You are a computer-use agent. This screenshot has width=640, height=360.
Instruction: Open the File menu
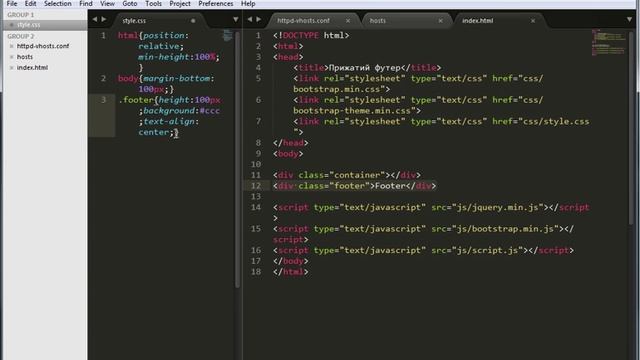(12, 4)
